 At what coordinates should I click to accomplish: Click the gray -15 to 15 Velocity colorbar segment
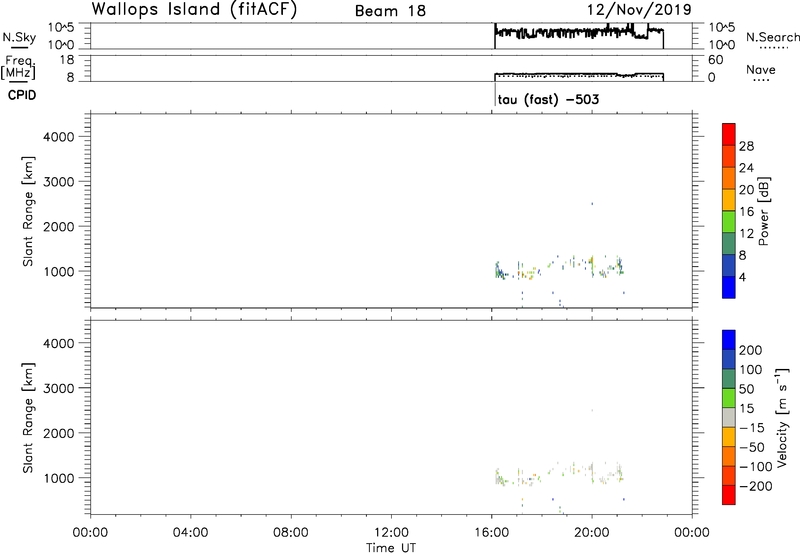tap(729, 418)
